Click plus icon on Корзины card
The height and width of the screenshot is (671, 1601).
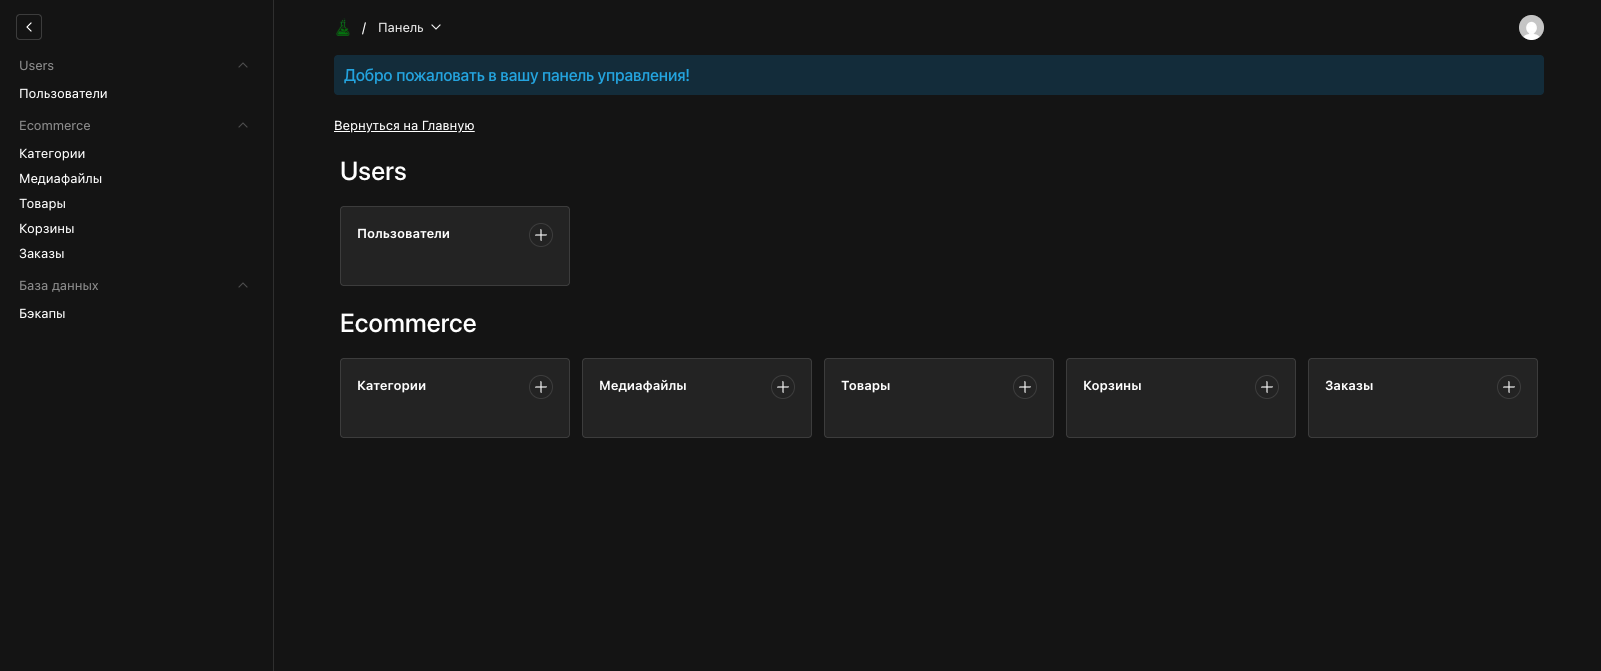click(x=1267, y=387)
